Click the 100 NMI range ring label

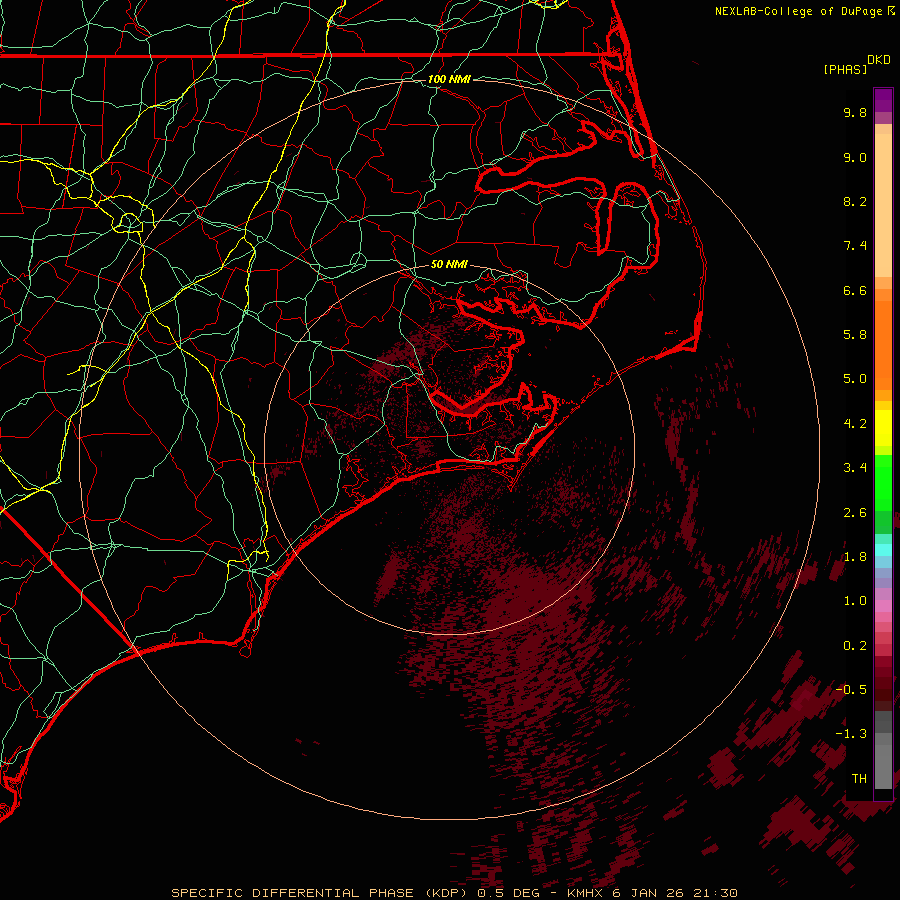click(x=449, y=79)
